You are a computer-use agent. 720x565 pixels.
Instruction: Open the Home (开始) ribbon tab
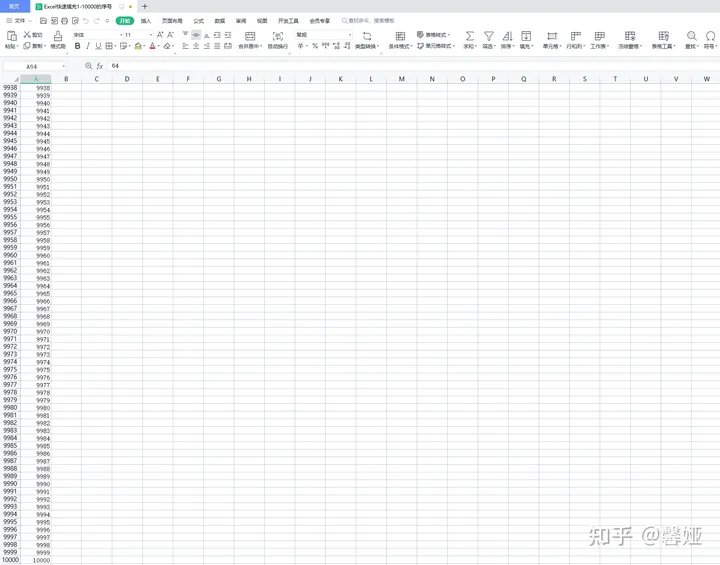tap(125, 21)
